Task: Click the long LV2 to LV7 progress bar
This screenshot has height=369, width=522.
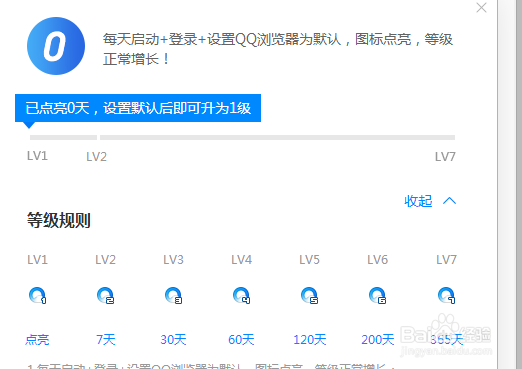Action: click(277, 137)
